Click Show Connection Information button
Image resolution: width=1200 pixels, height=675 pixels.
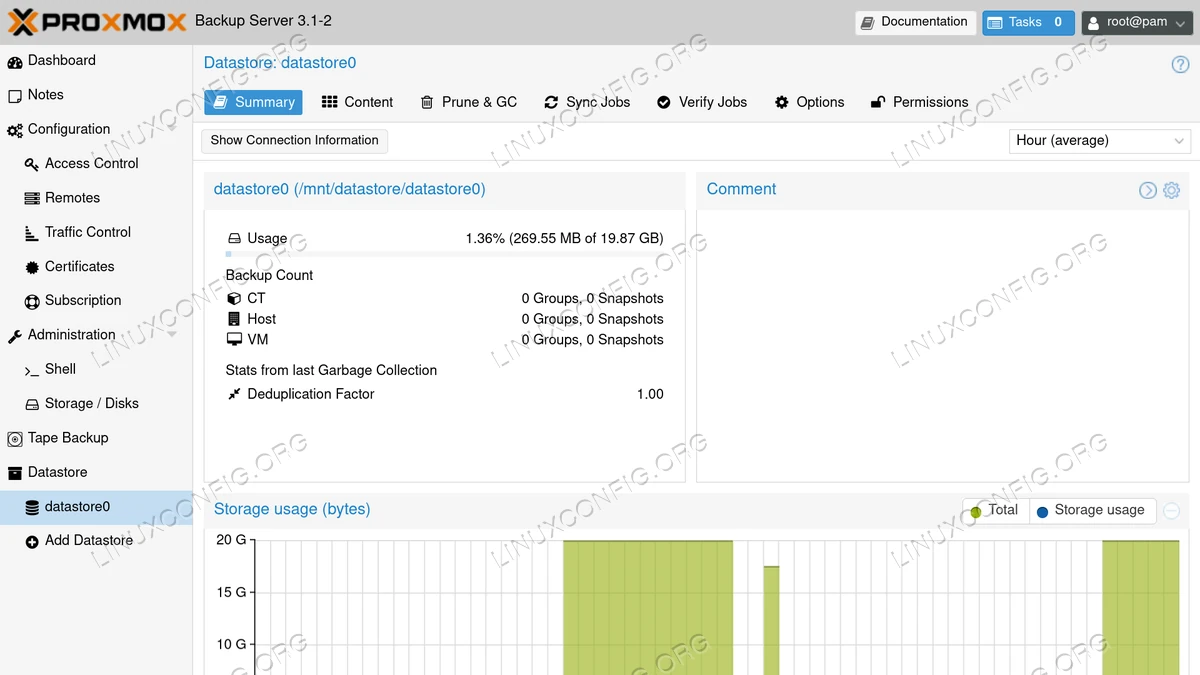[295, 141]
